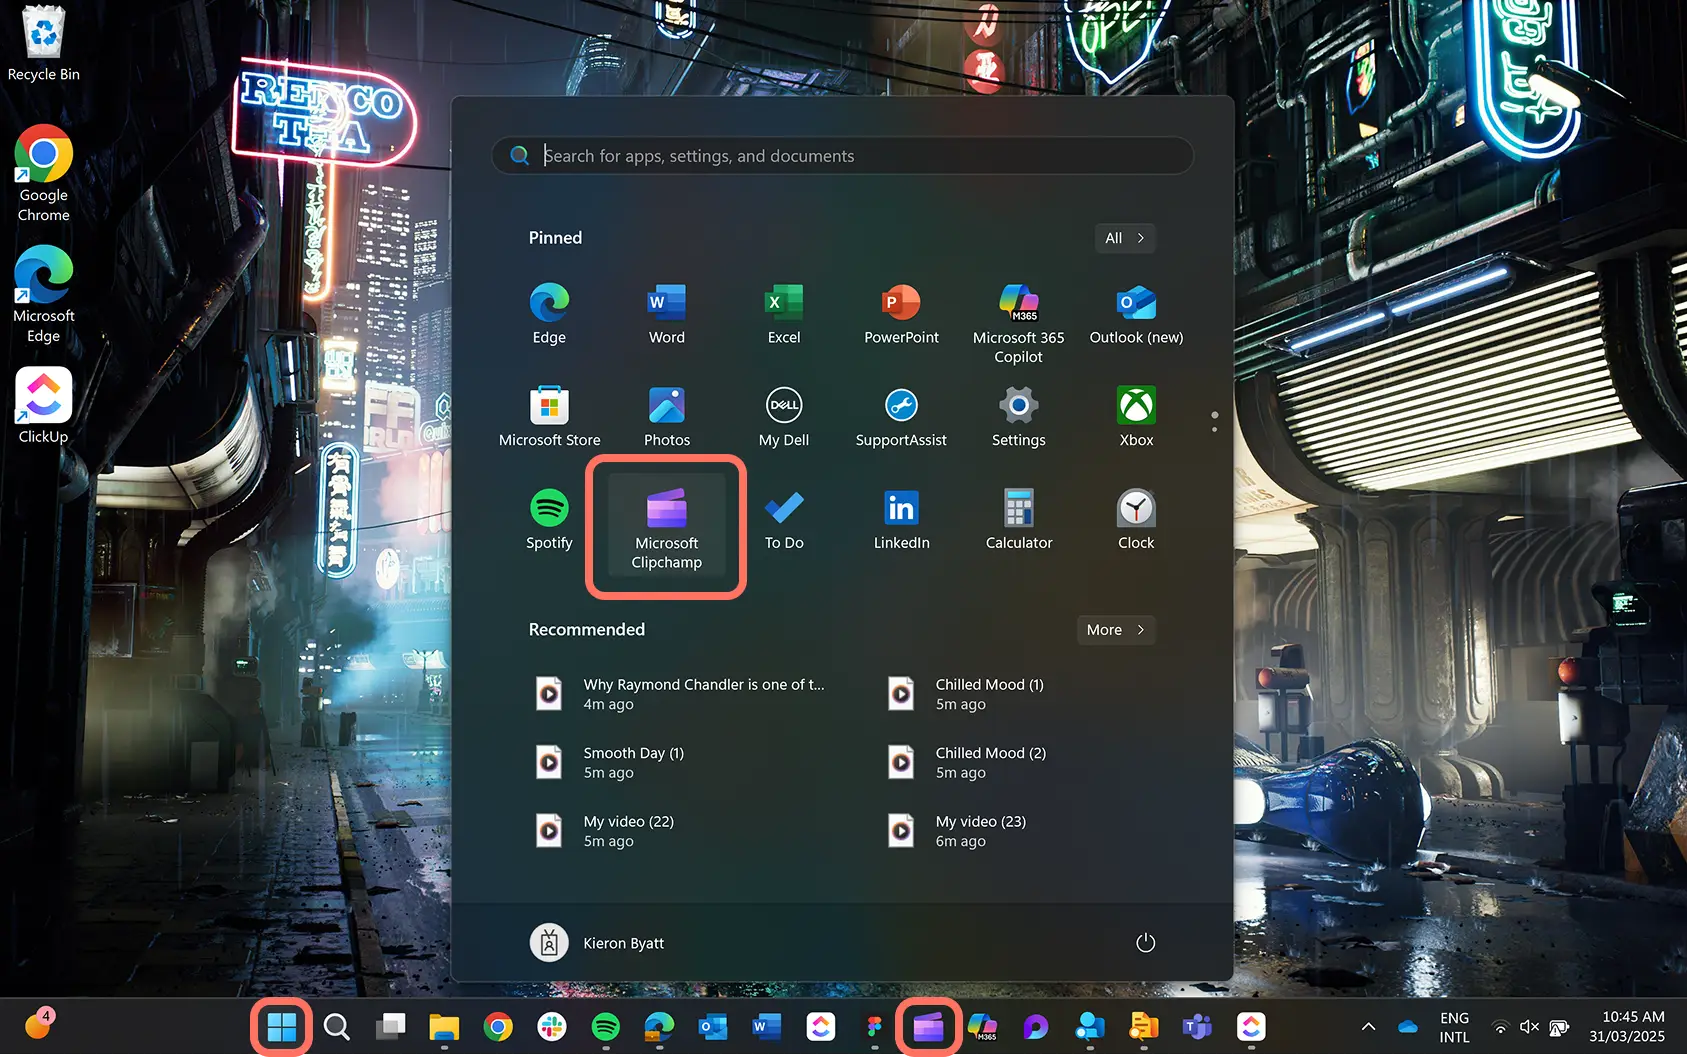Switch the ENG INTL input language
This screenshot has width=1687, height=1057.
(x=1454, y=1027)
